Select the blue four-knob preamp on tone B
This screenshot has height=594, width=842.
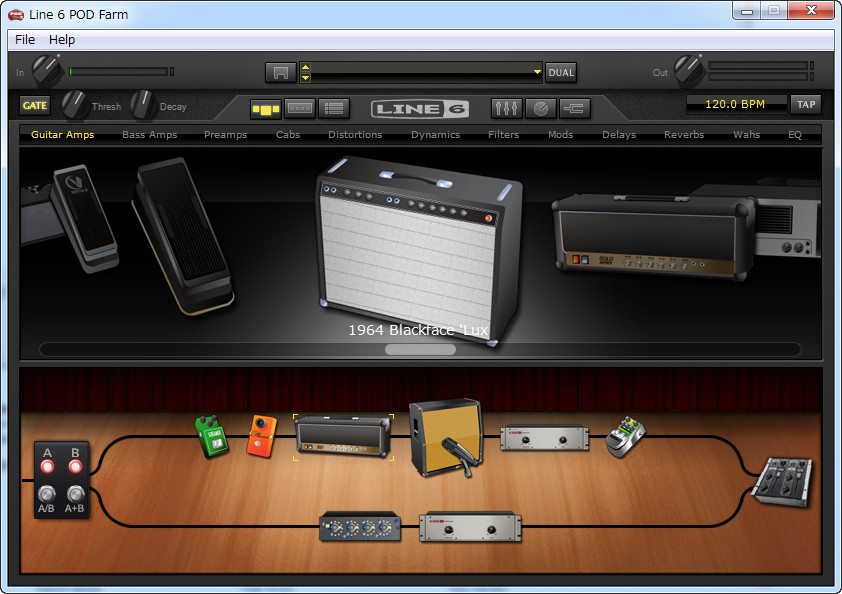pos(360,526)
